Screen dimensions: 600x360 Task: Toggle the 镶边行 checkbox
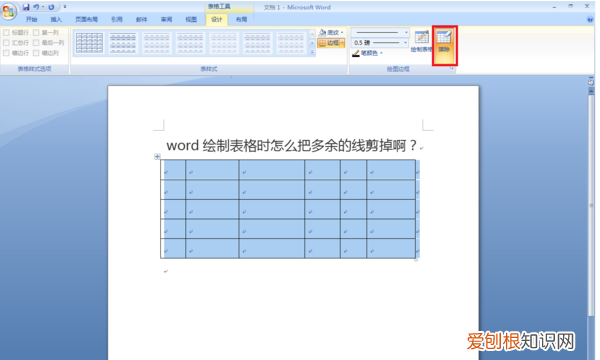tap(6, 53)
